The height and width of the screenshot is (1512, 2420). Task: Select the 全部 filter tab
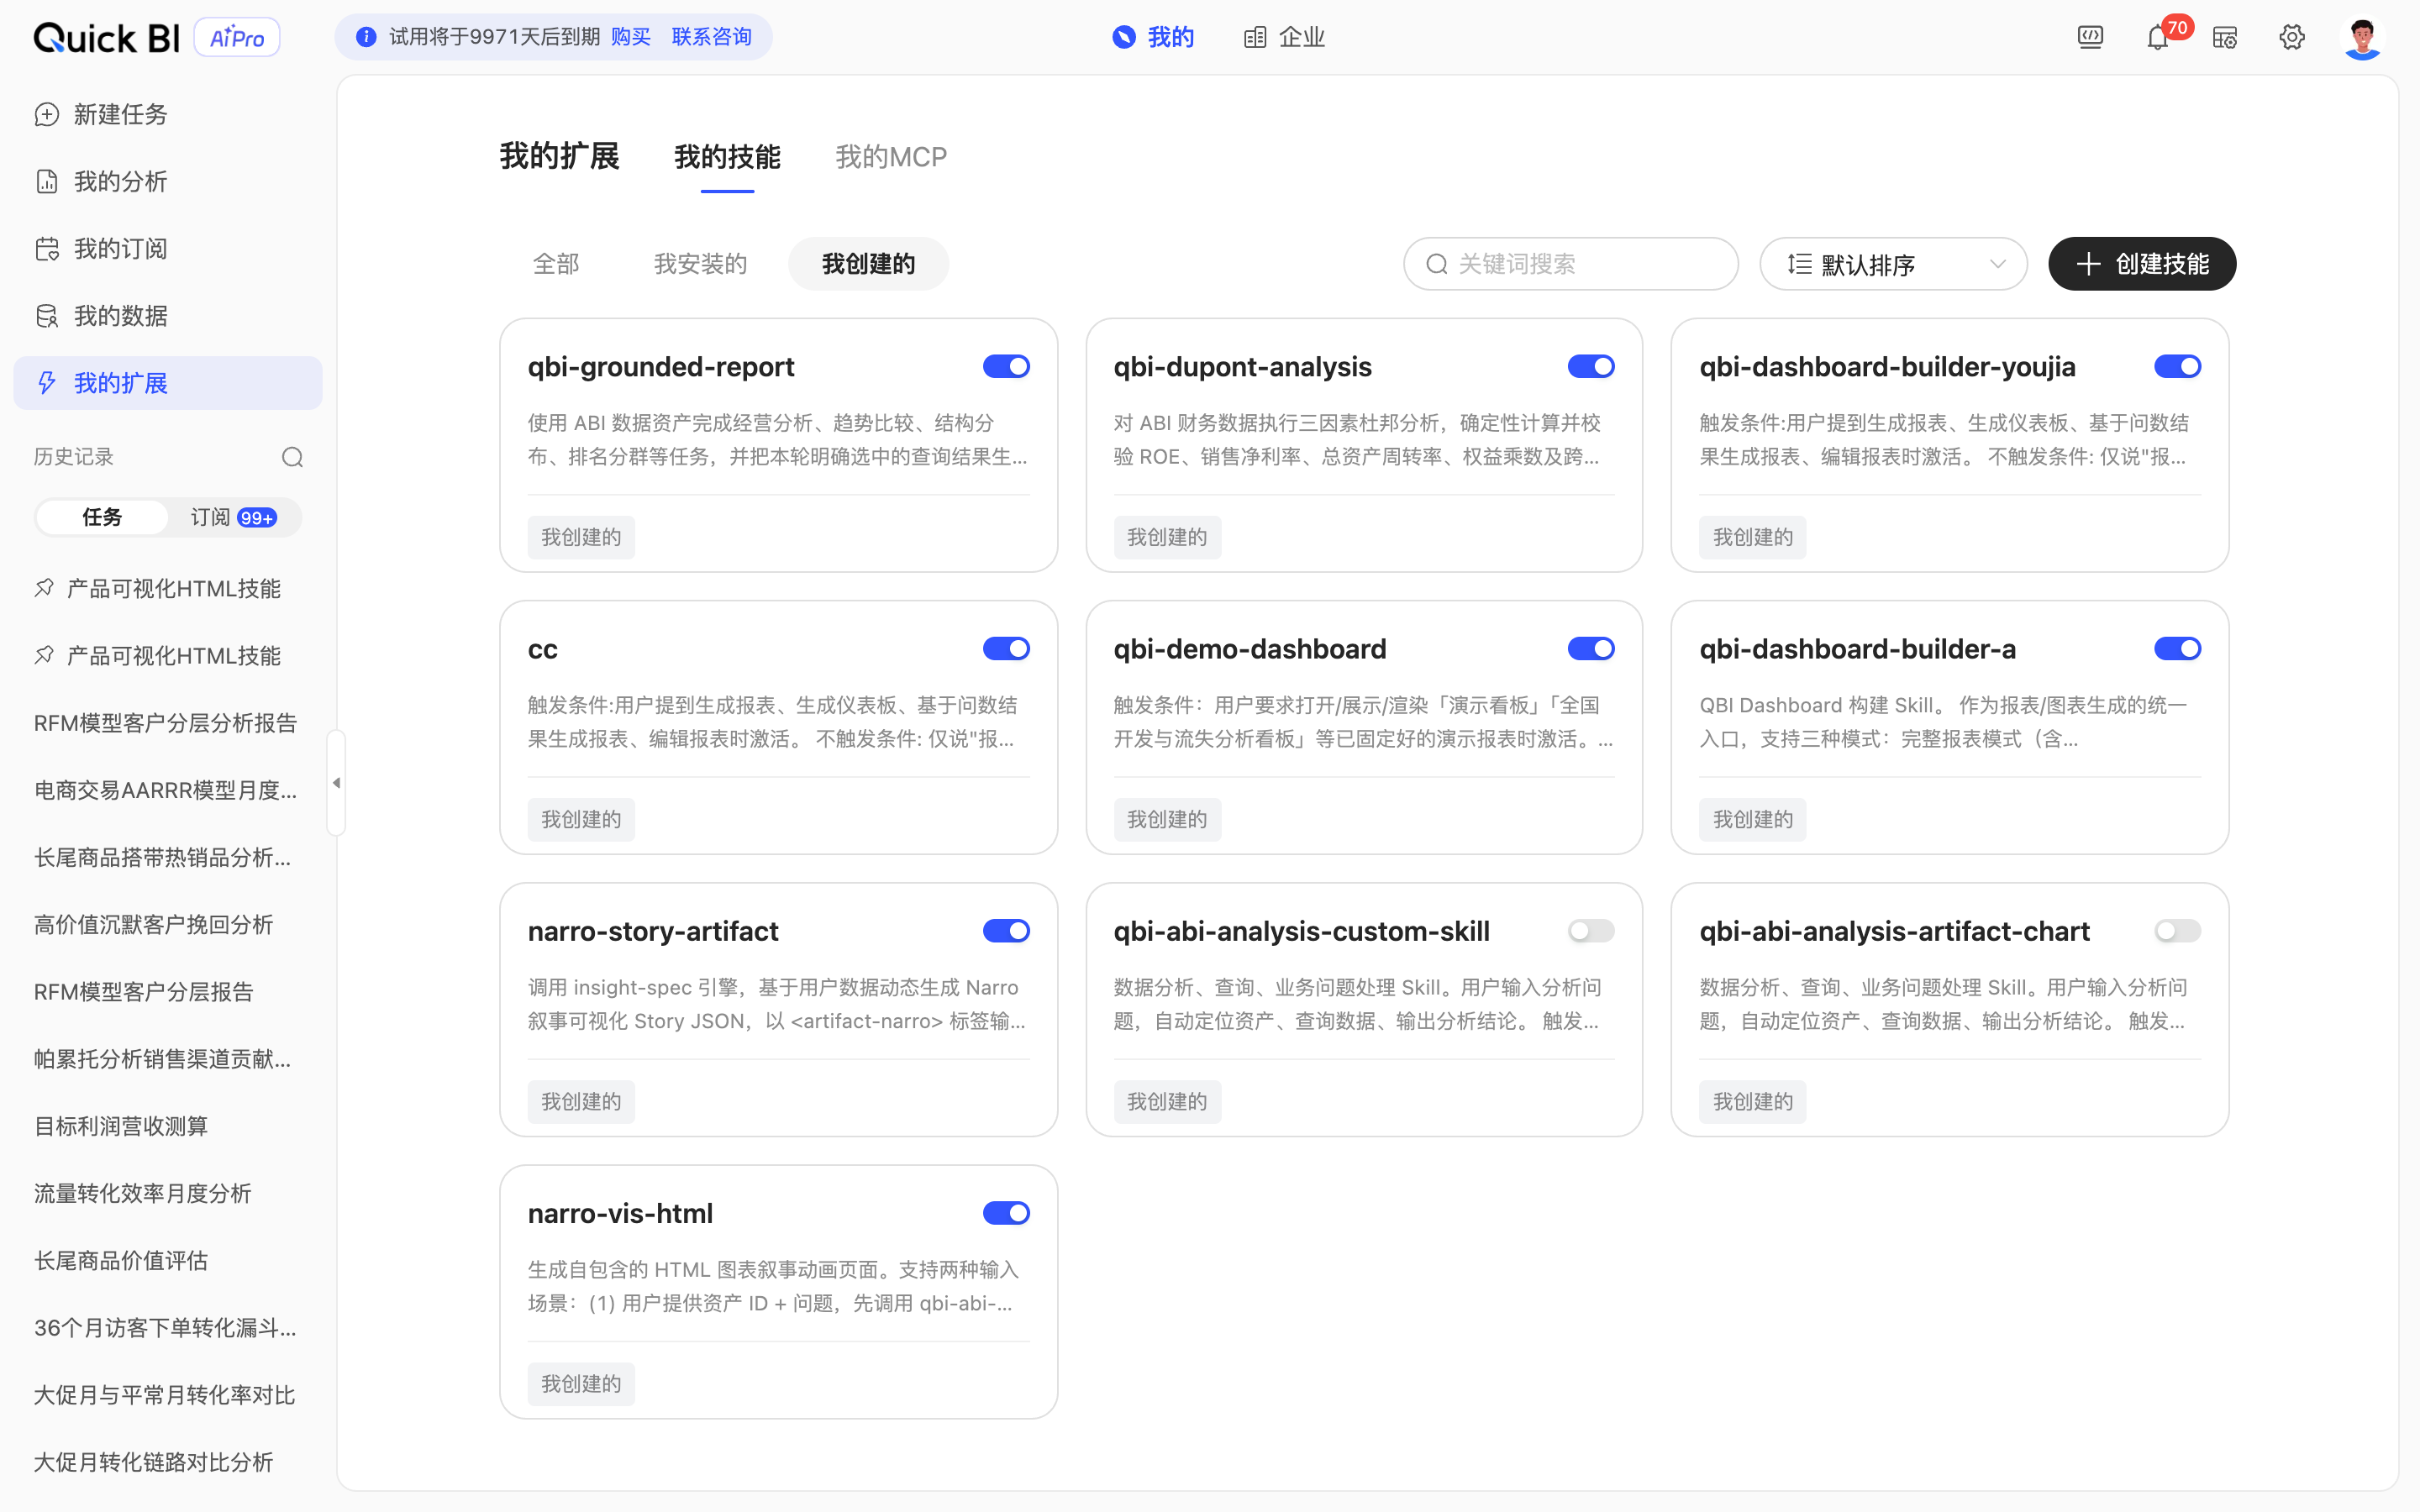click(556, 264)
